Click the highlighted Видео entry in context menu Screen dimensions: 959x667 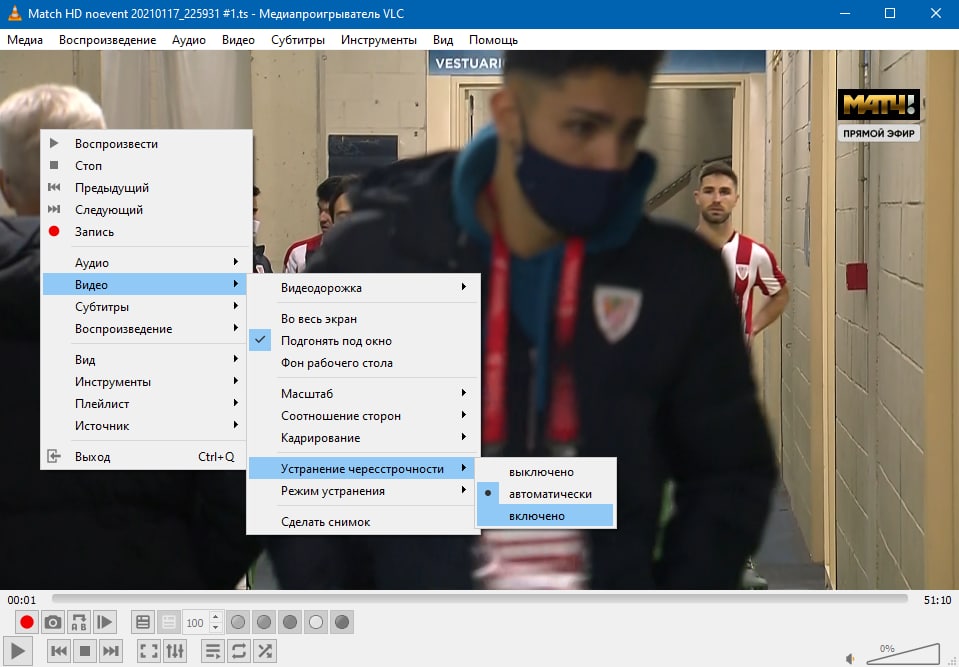point(146,285)
